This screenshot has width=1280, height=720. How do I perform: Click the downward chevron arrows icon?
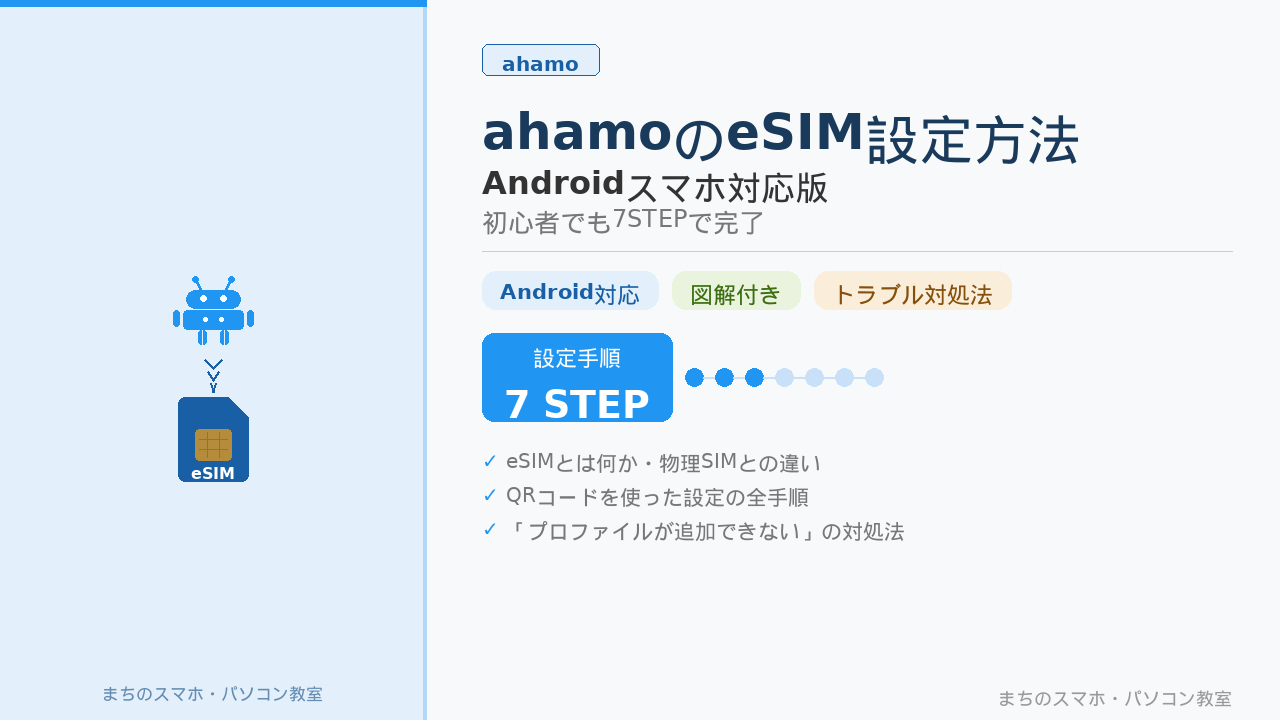coord(213,375)
